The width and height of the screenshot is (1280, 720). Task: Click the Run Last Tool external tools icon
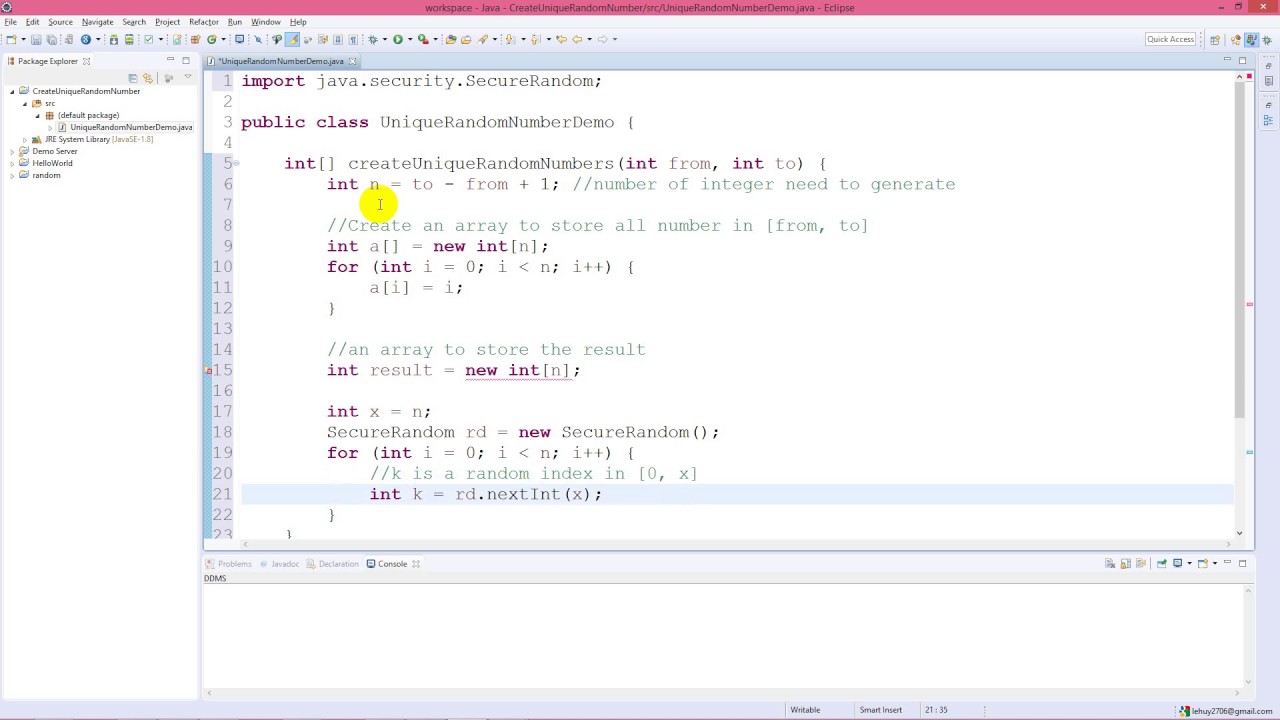point(423,40)
